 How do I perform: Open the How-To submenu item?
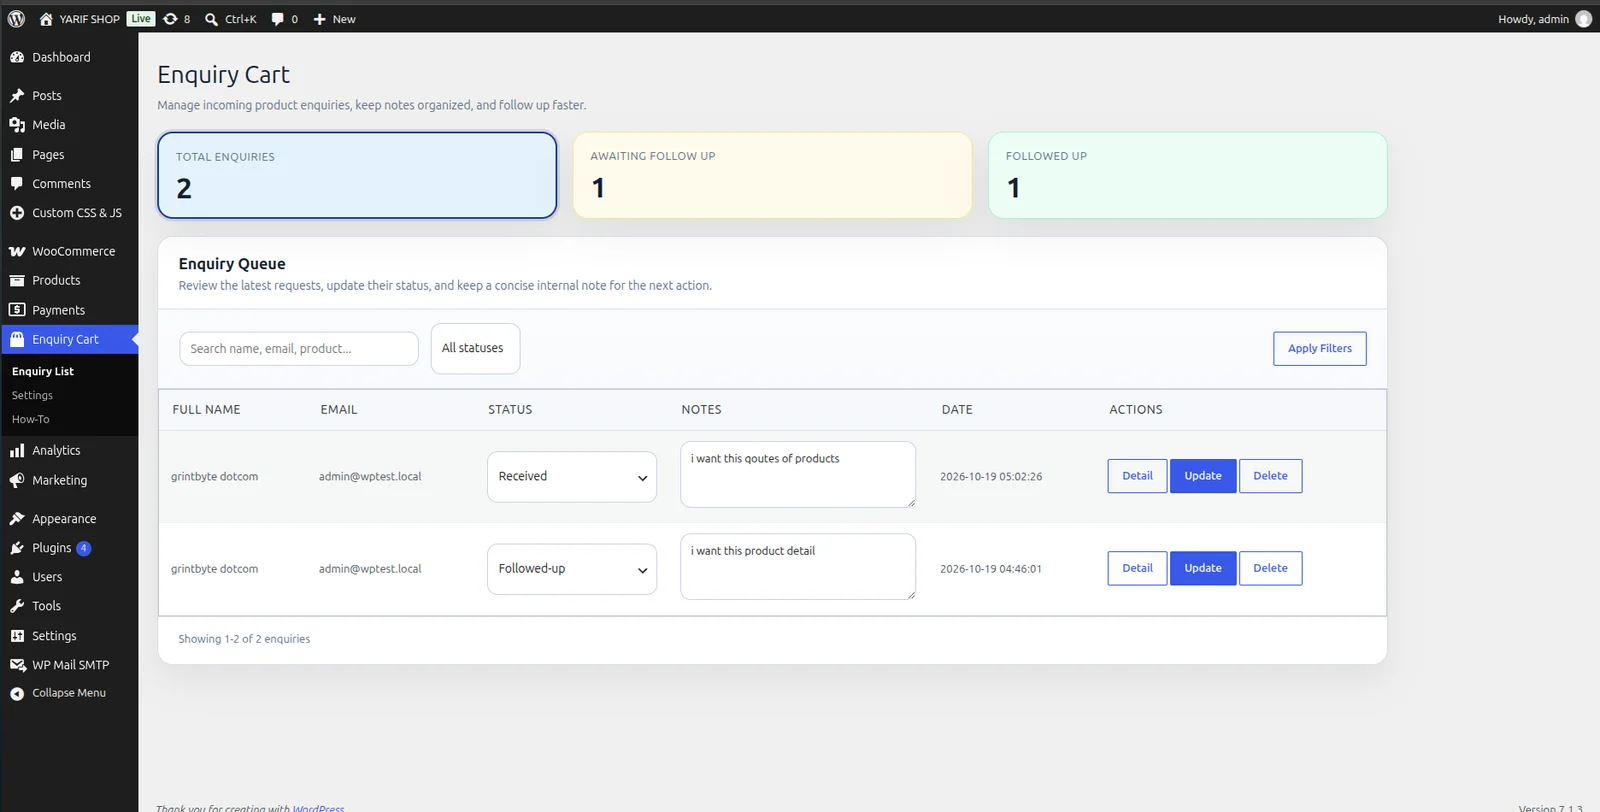pyautogui.click(x=30, y=420)
